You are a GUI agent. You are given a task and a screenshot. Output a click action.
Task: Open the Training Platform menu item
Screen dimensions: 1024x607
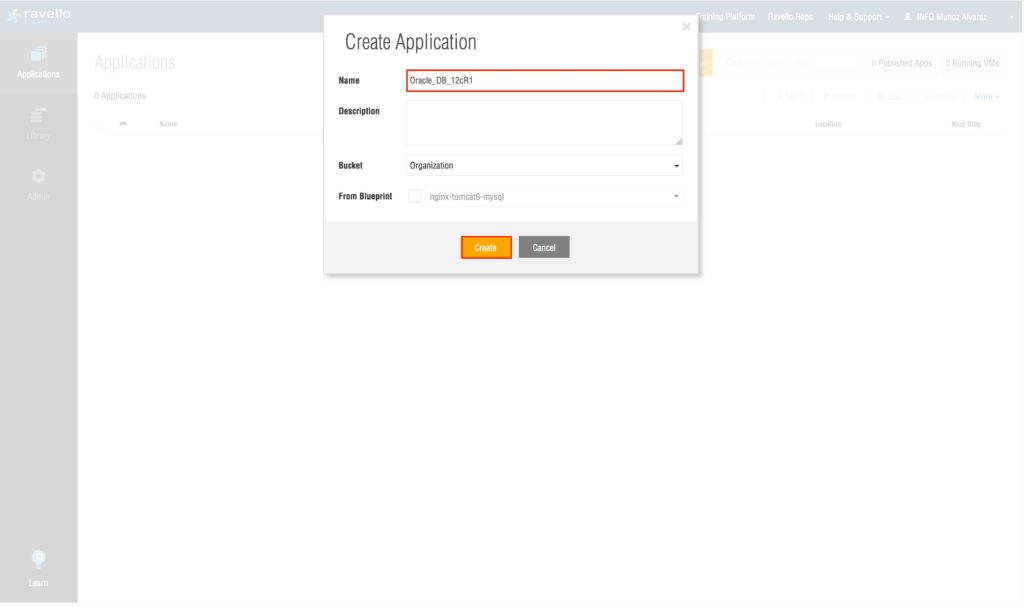click(x=726, y=17)
